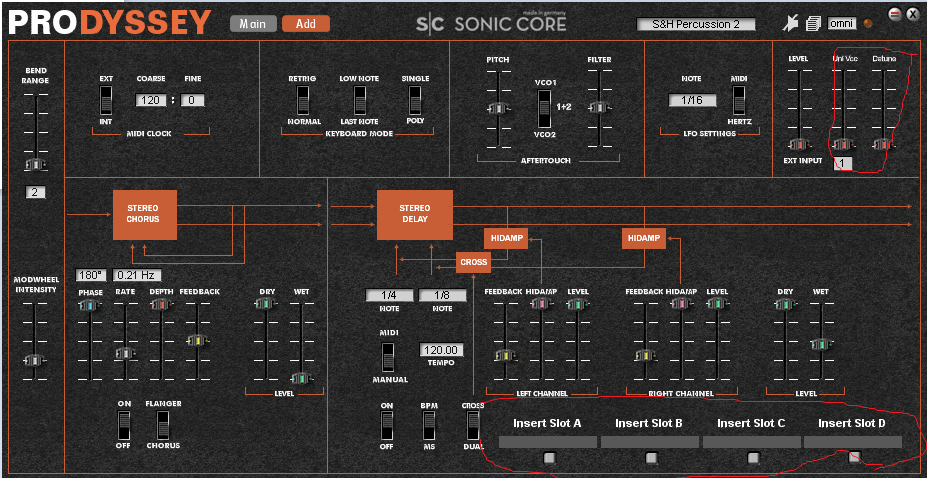Toggle the delay MIDI/Manual switch
This screenshot has width=927, height=478.
(x=388, y=356)
